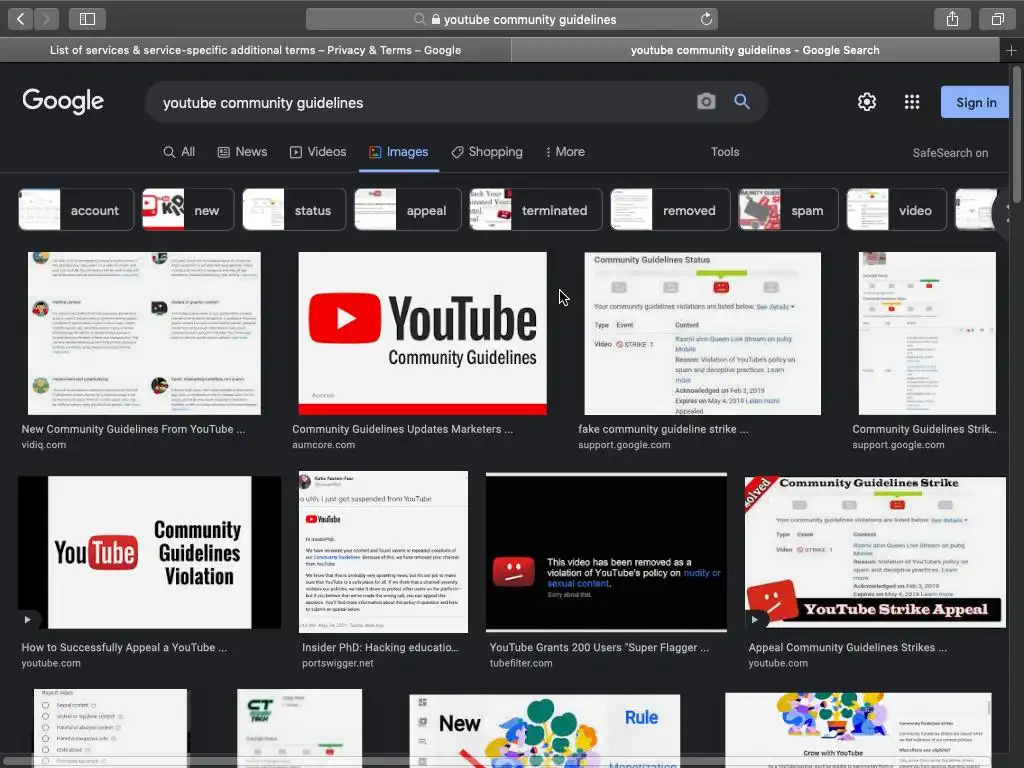Add a new tab with plus button
The width and height of the screenshot is (1024, 768).
(1011, 50)
